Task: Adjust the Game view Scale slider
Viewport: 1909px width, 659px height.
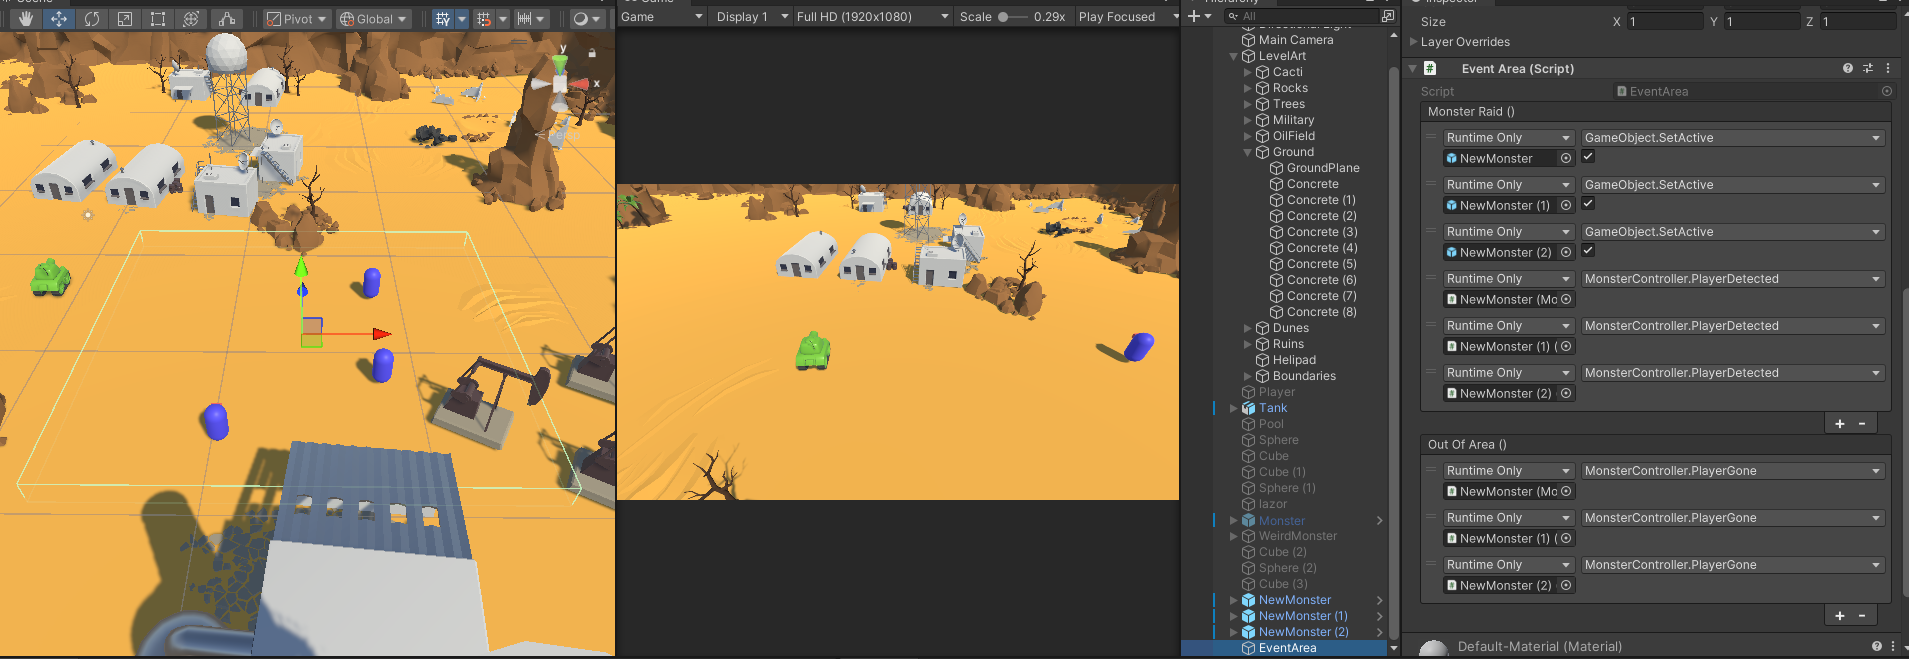Action: pos(1012,17)
